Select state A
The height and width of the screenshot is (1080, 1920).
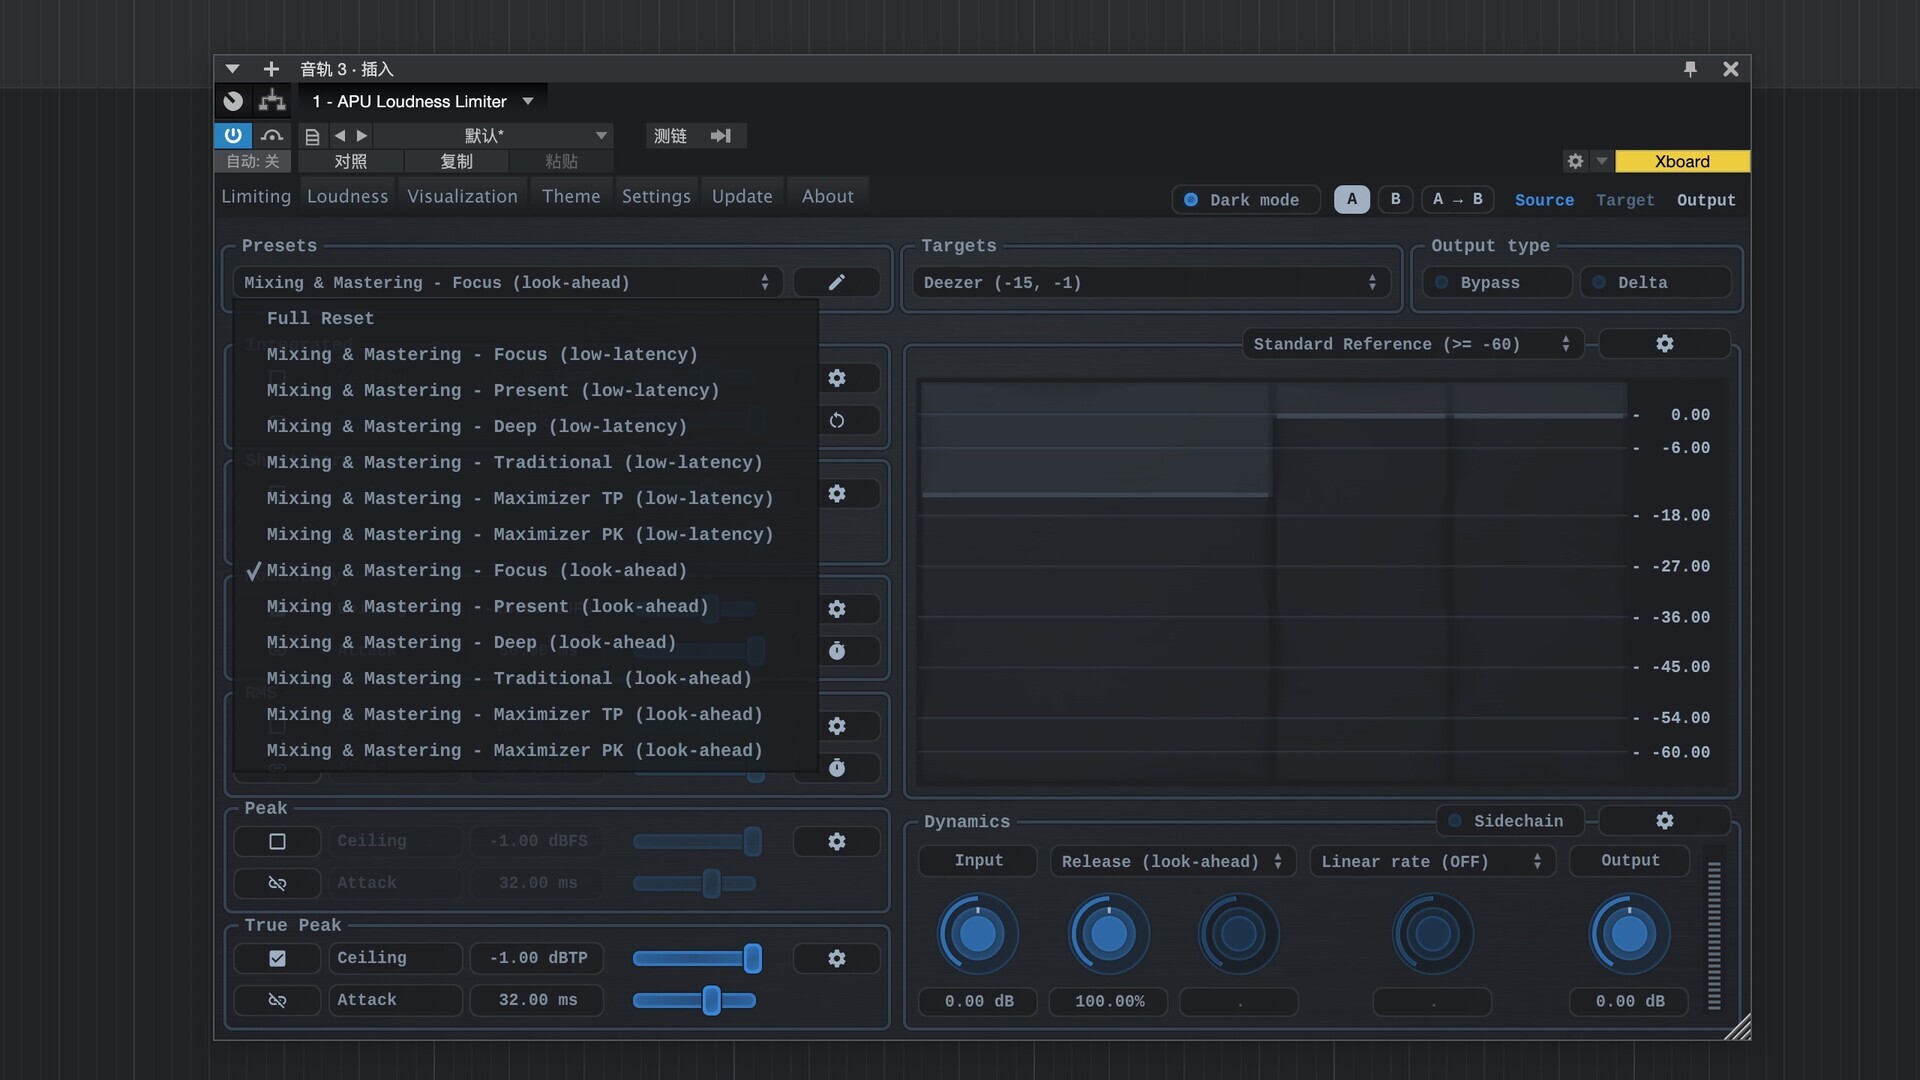click(1352, 199)
